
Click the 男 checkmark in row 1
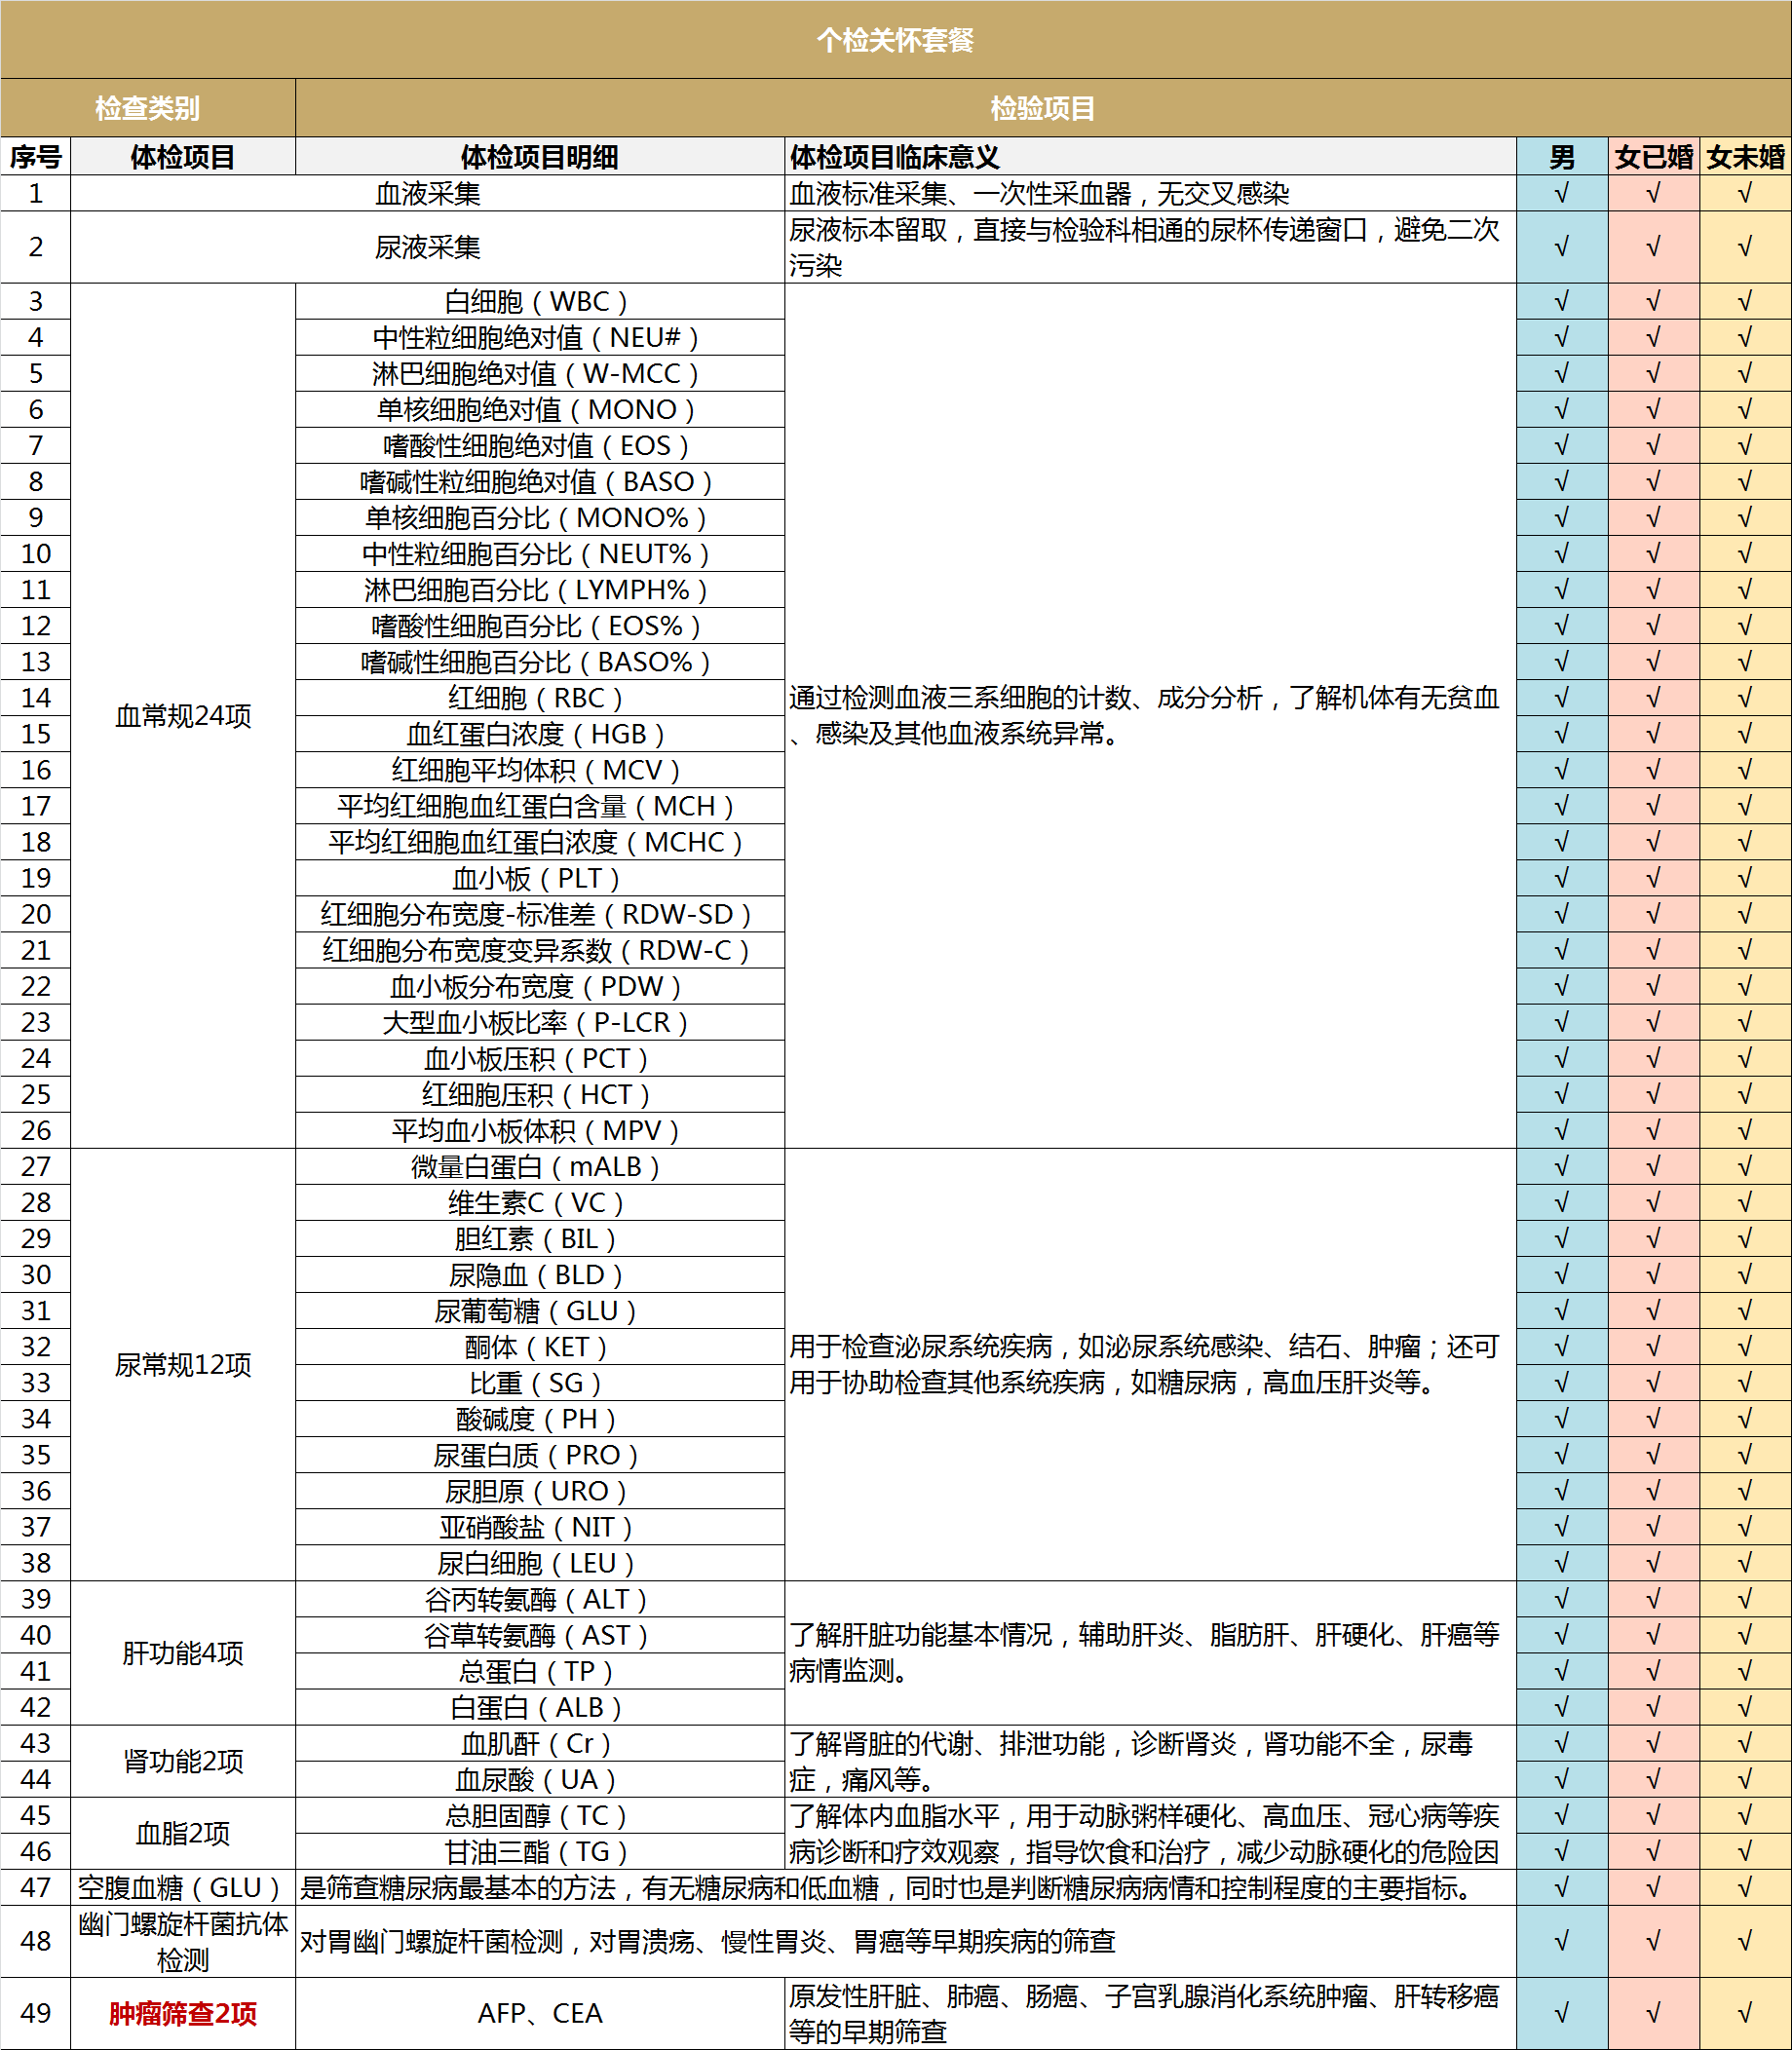coord(1562,194)
